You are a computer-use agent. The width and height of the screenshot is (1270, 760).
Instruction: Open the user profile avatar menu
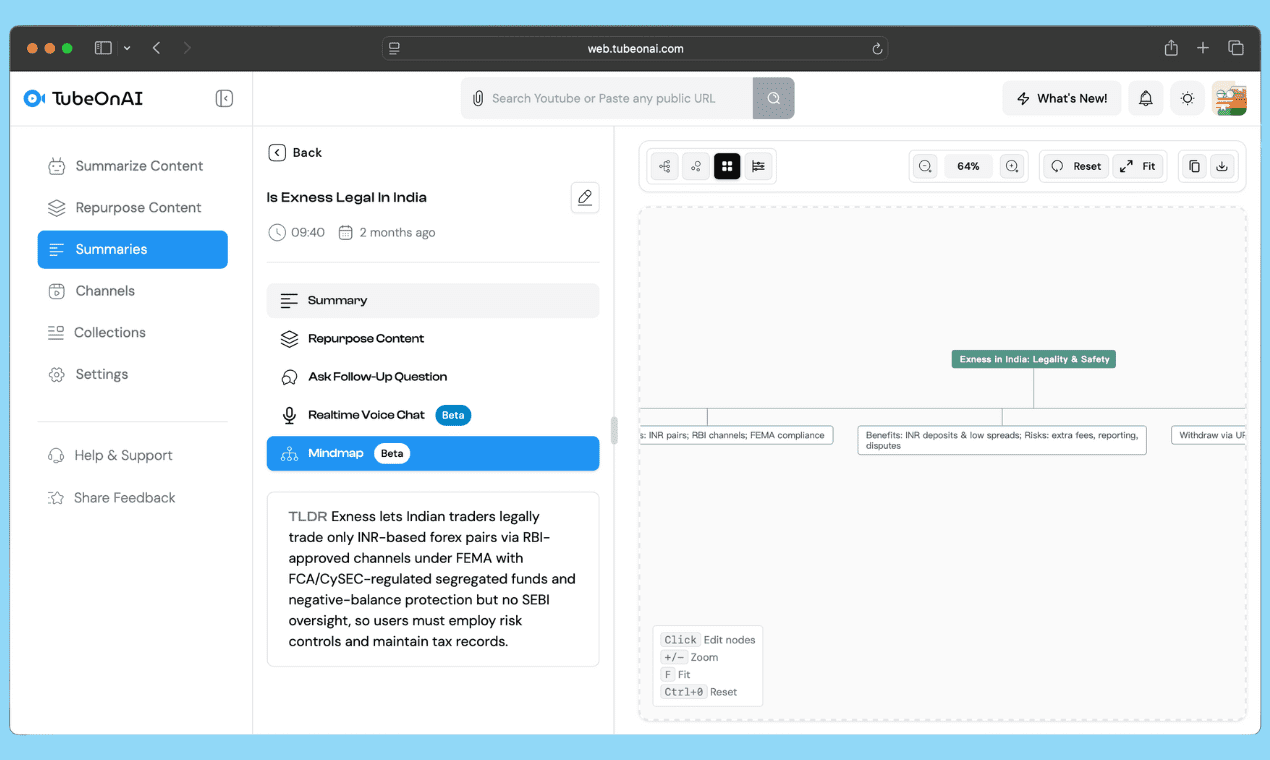click(x=1229, y=98)
